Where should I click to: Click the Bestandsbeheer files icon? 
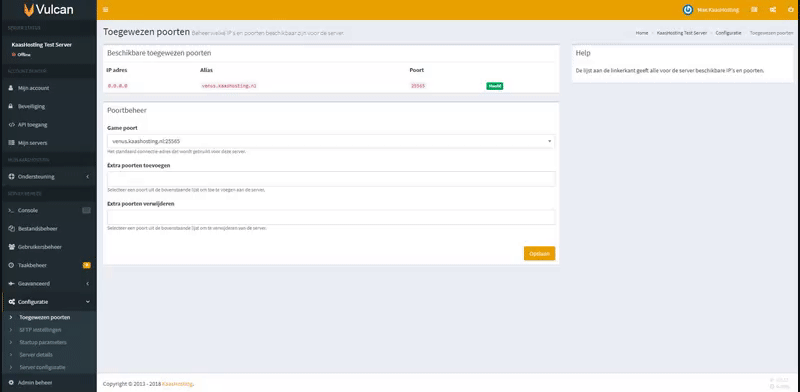(x=11, y=229)
